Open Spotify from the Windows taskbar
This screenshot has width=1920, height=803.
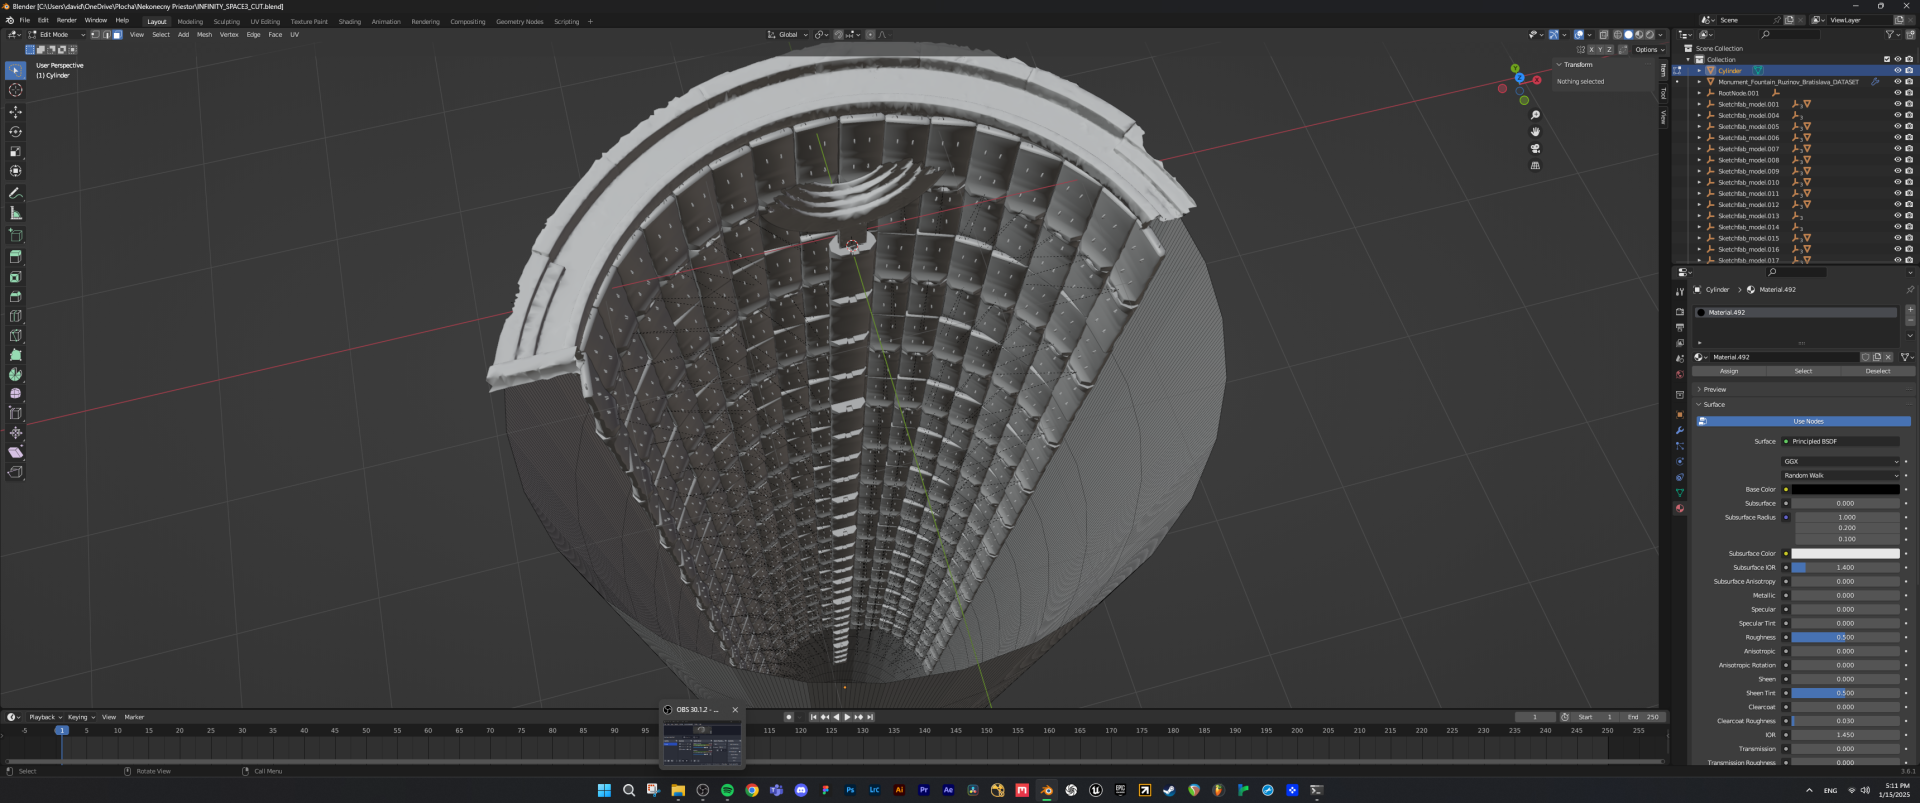tap(727, 790)
